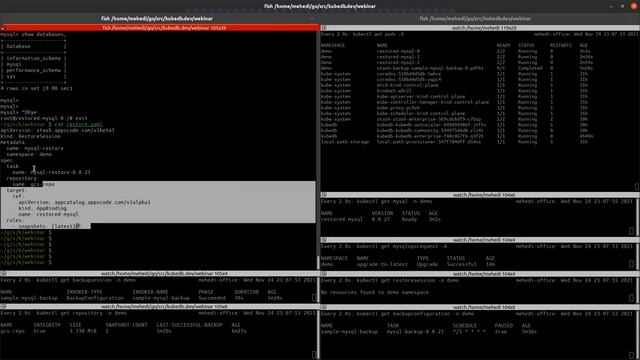The height and width of the screenshot is (360, 640).
Task: Click sample-mysql-backup in backupconfiguration pane
Action: point(349,331)
